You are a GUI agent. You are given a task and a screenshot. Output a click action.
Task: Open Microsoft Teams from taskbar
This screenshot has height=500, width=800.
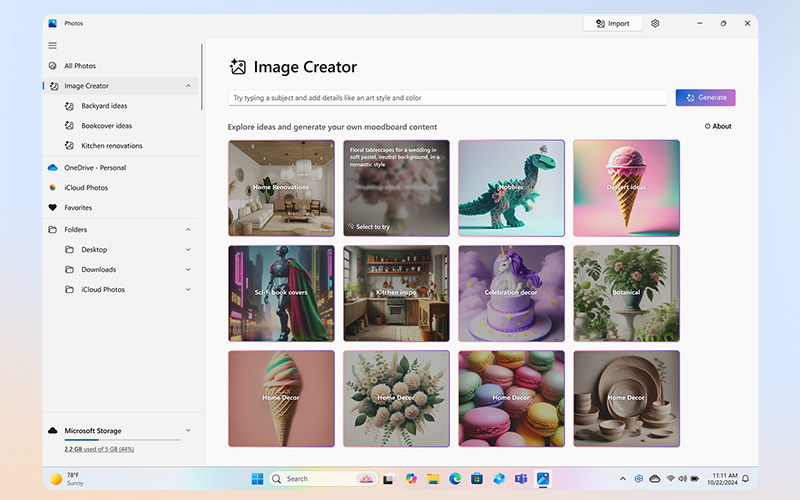pos(521,479)
